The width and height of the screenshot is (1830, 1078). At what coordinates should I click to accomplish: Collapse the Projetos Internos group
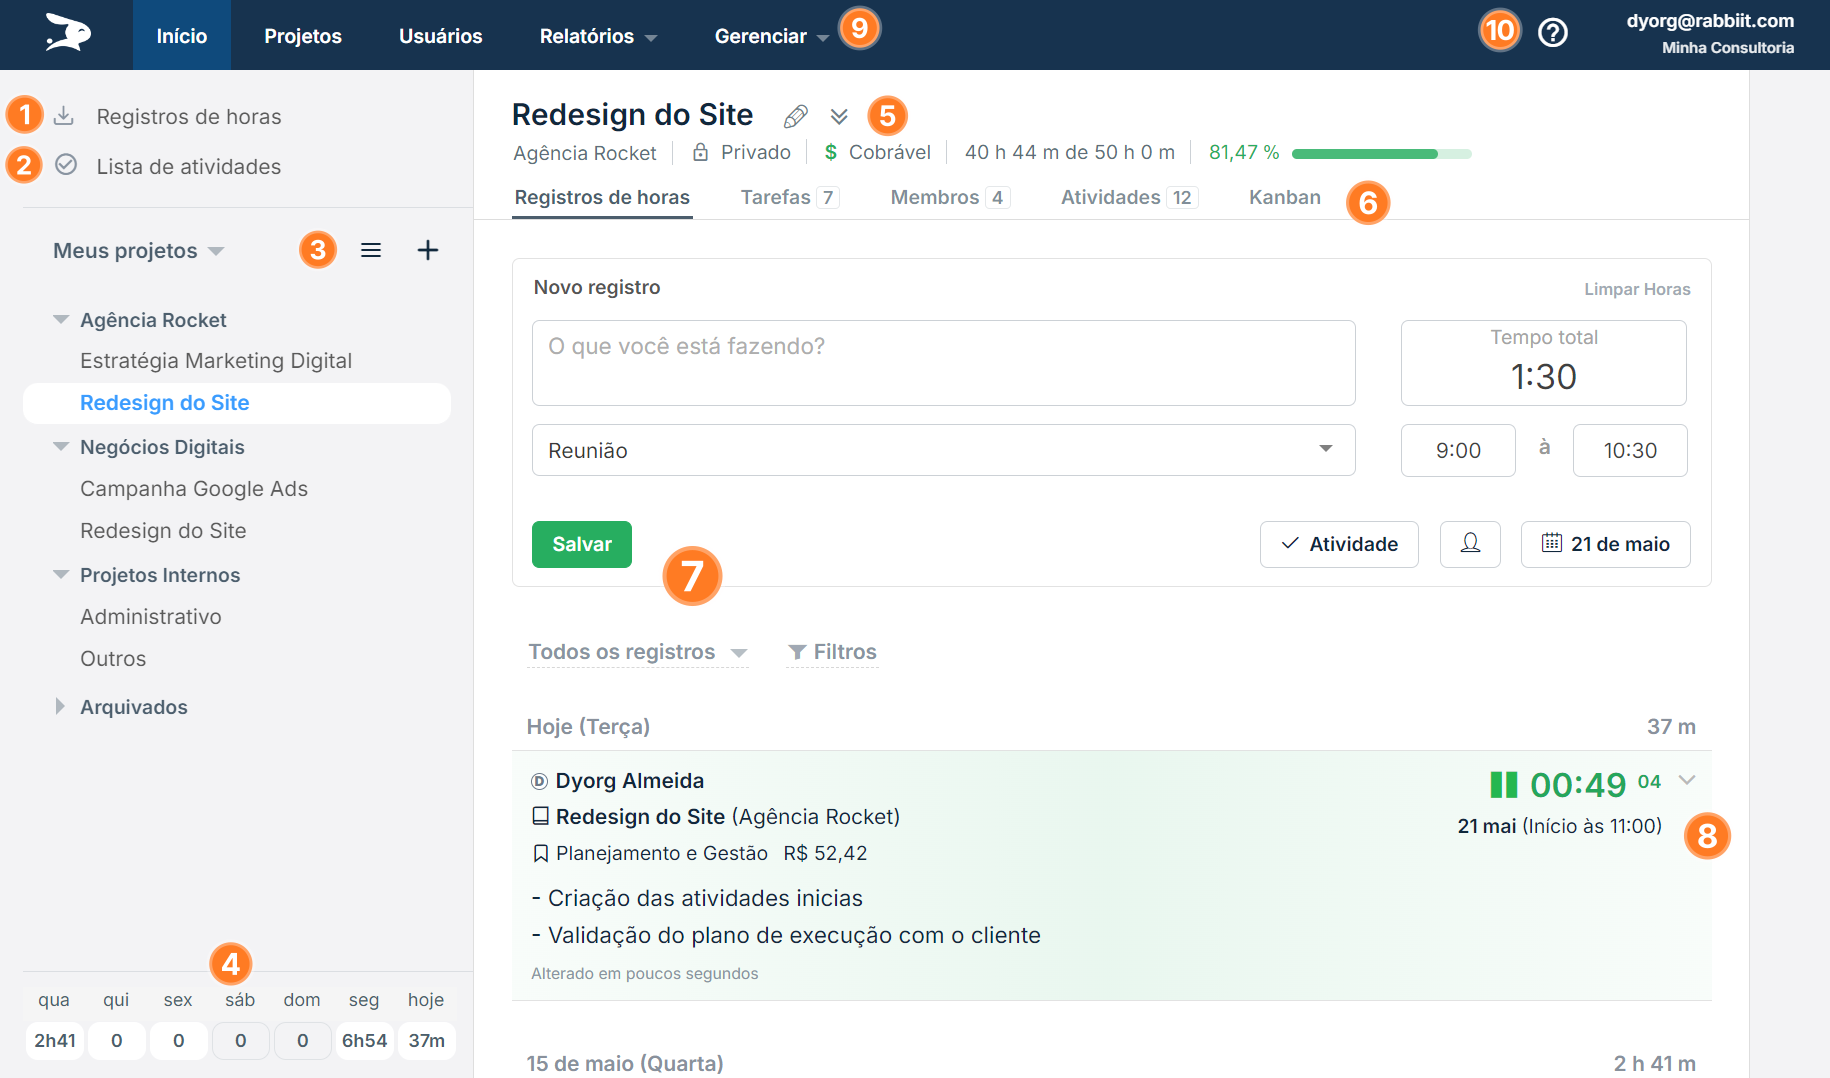coord(61,575)
